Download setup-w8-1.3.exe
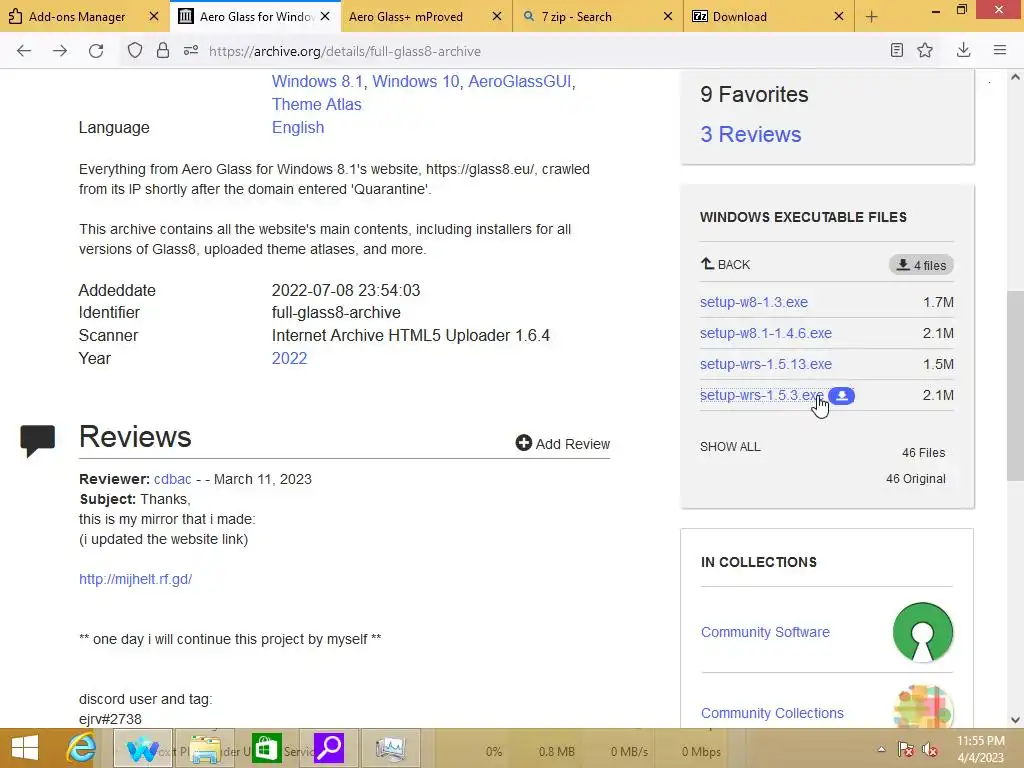 (754, 302)
